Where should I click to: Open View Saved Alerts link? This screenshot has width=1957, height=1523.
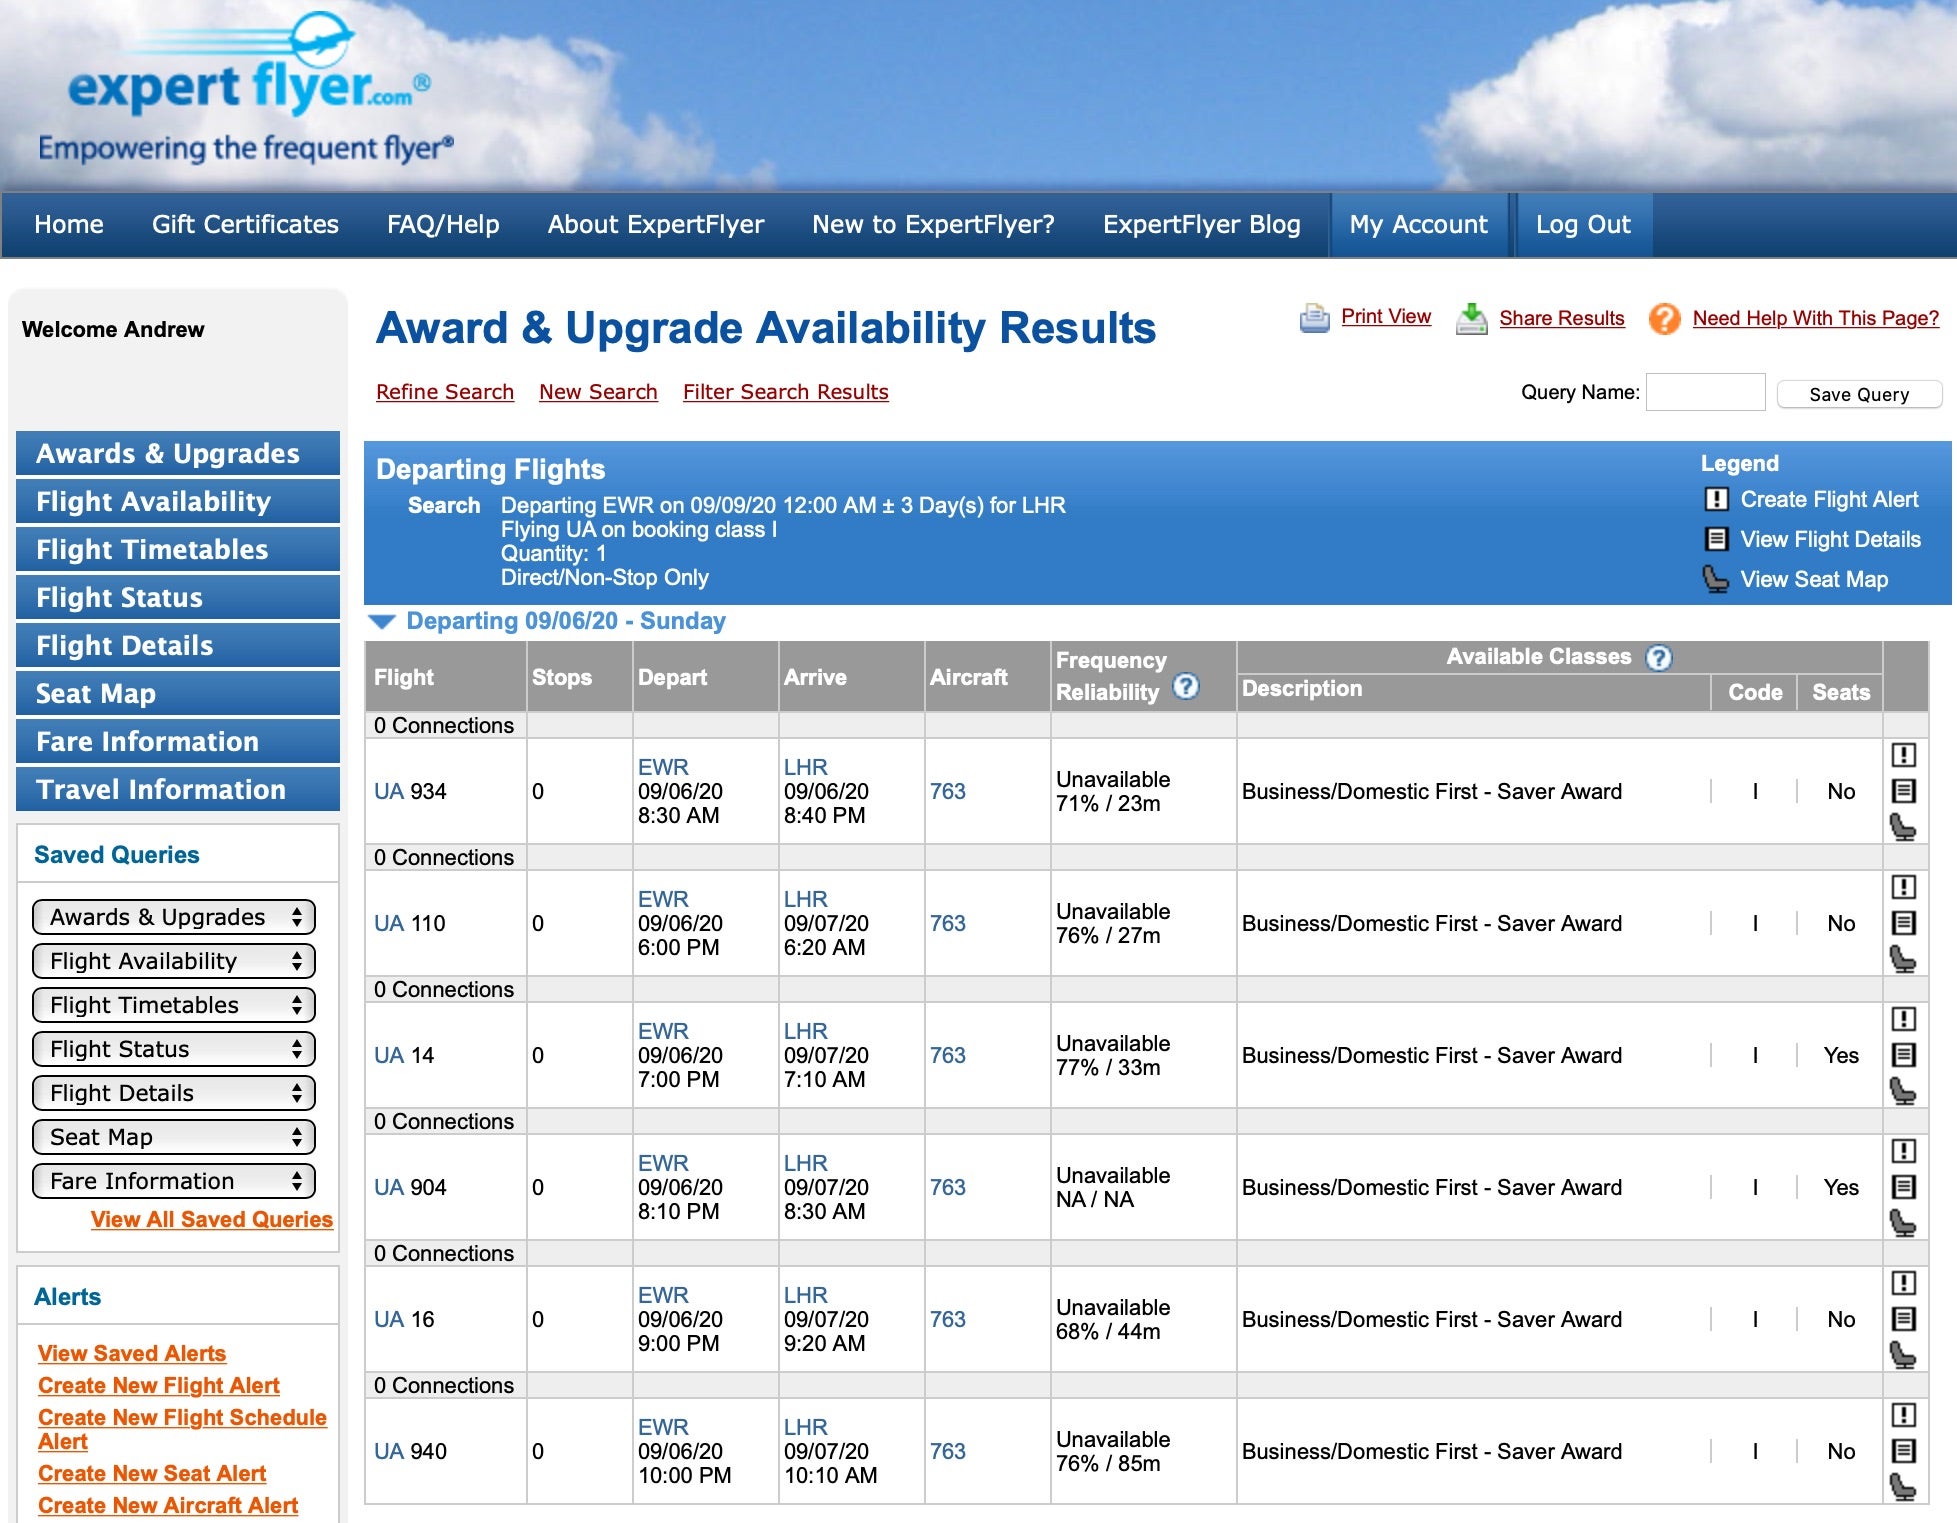132,1353
